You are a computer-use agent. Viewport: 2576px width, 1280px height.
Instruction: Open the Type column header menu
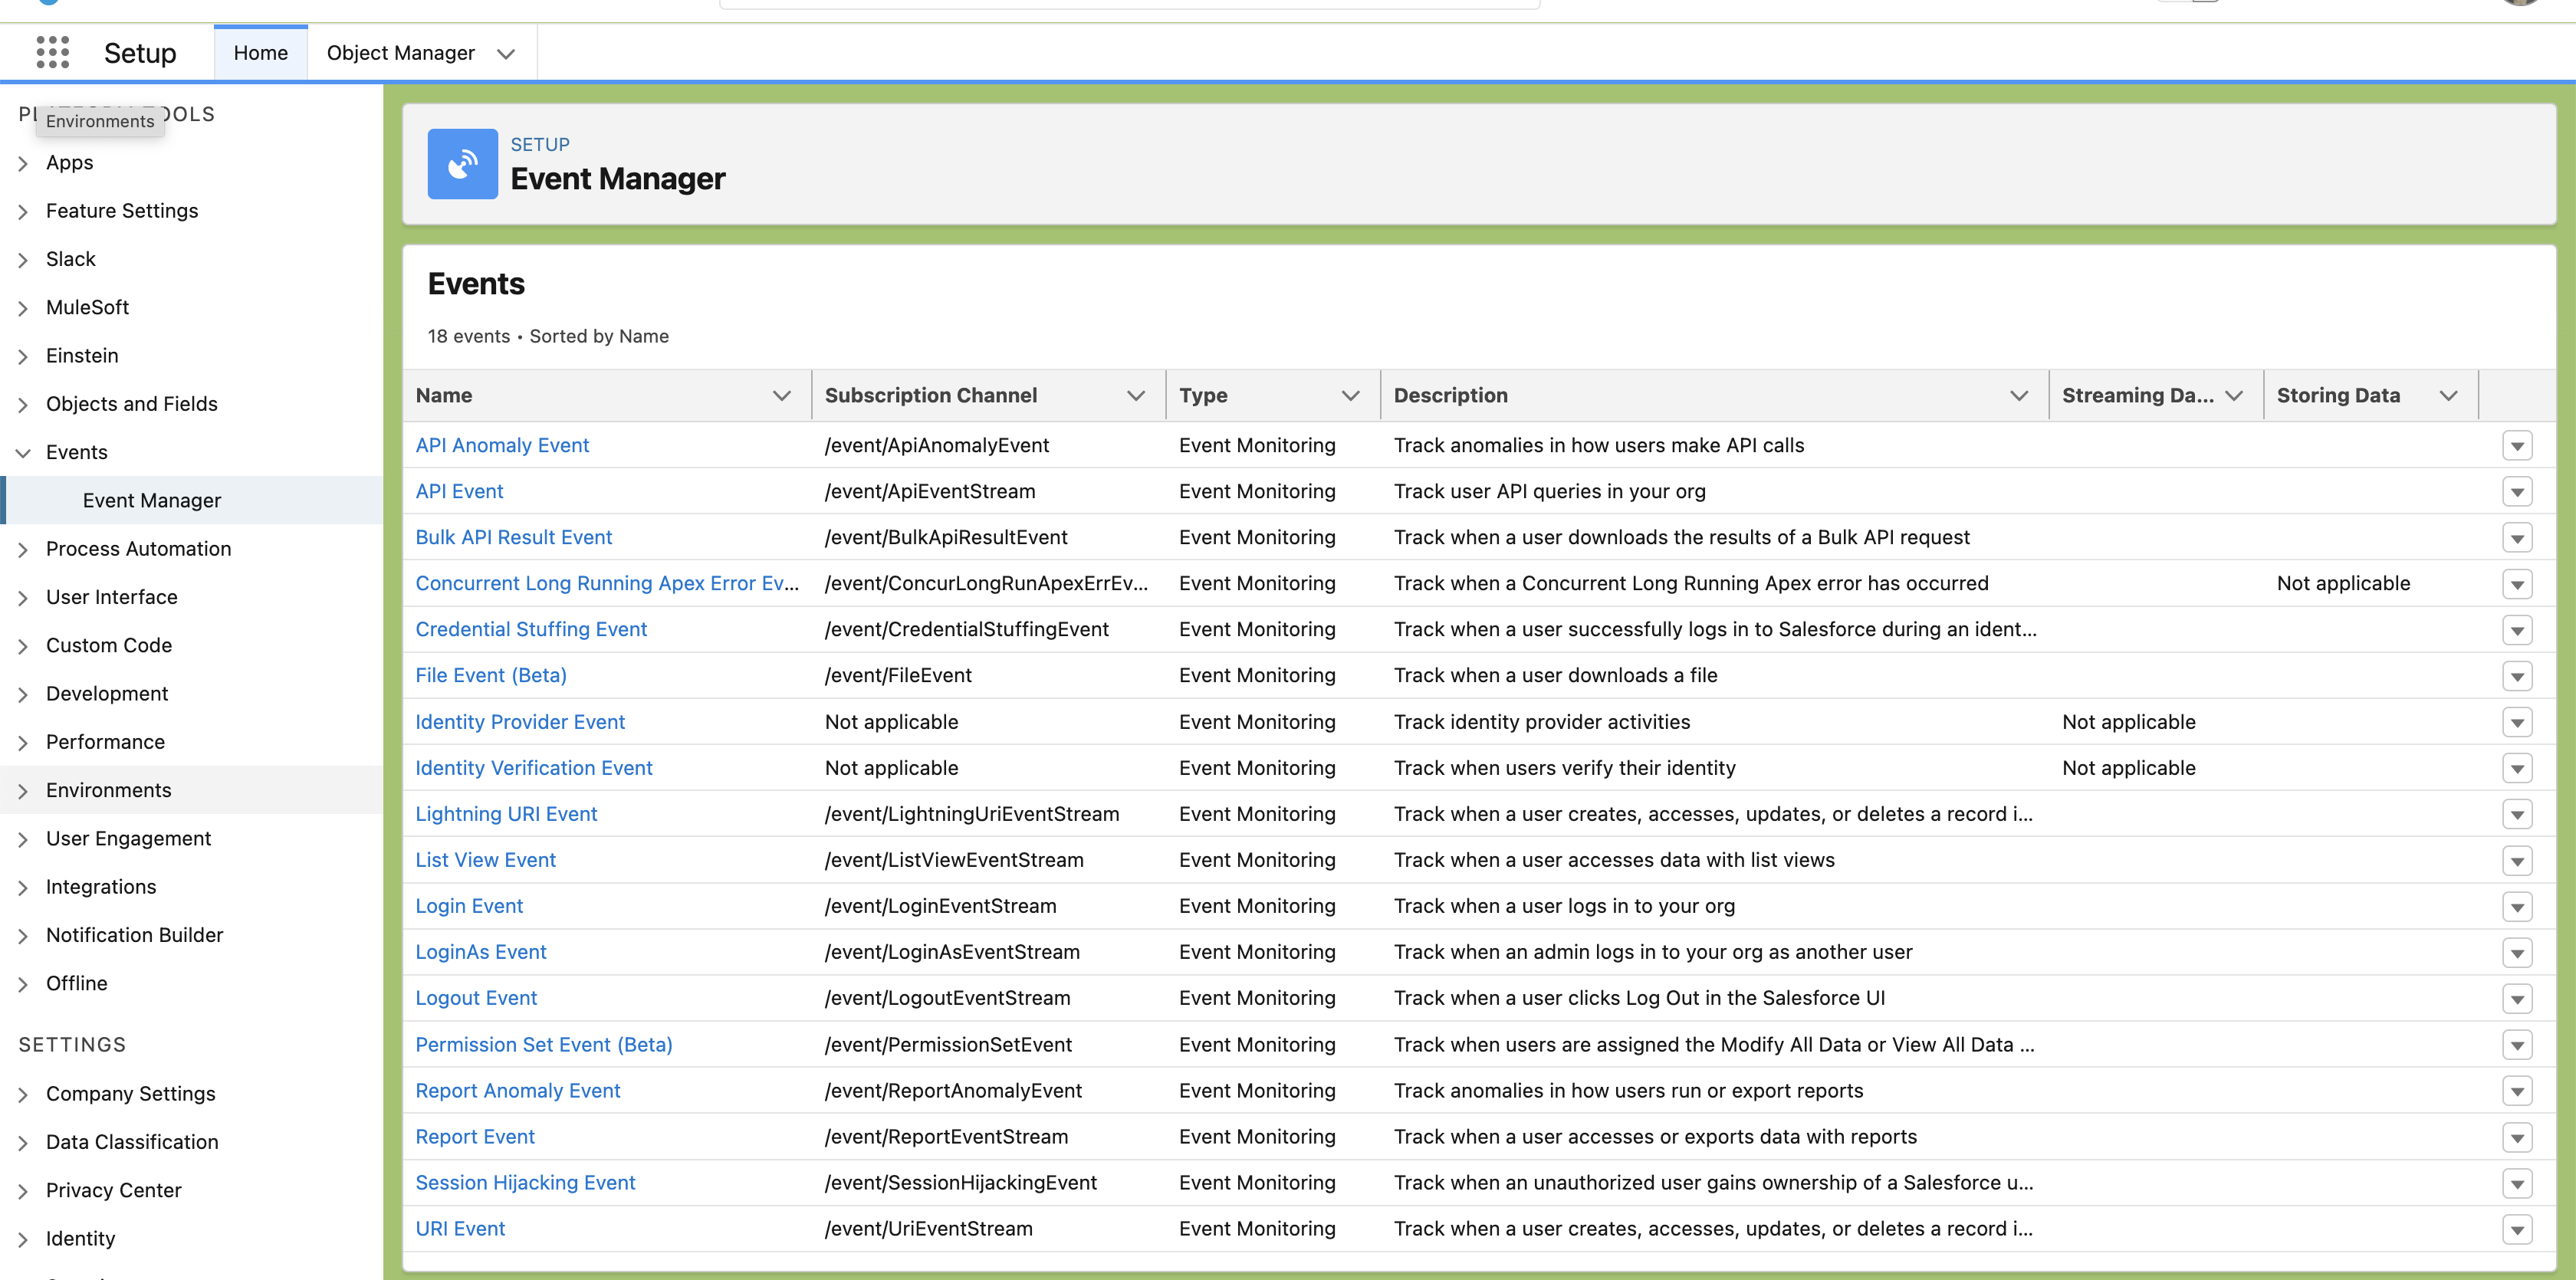1349,396
